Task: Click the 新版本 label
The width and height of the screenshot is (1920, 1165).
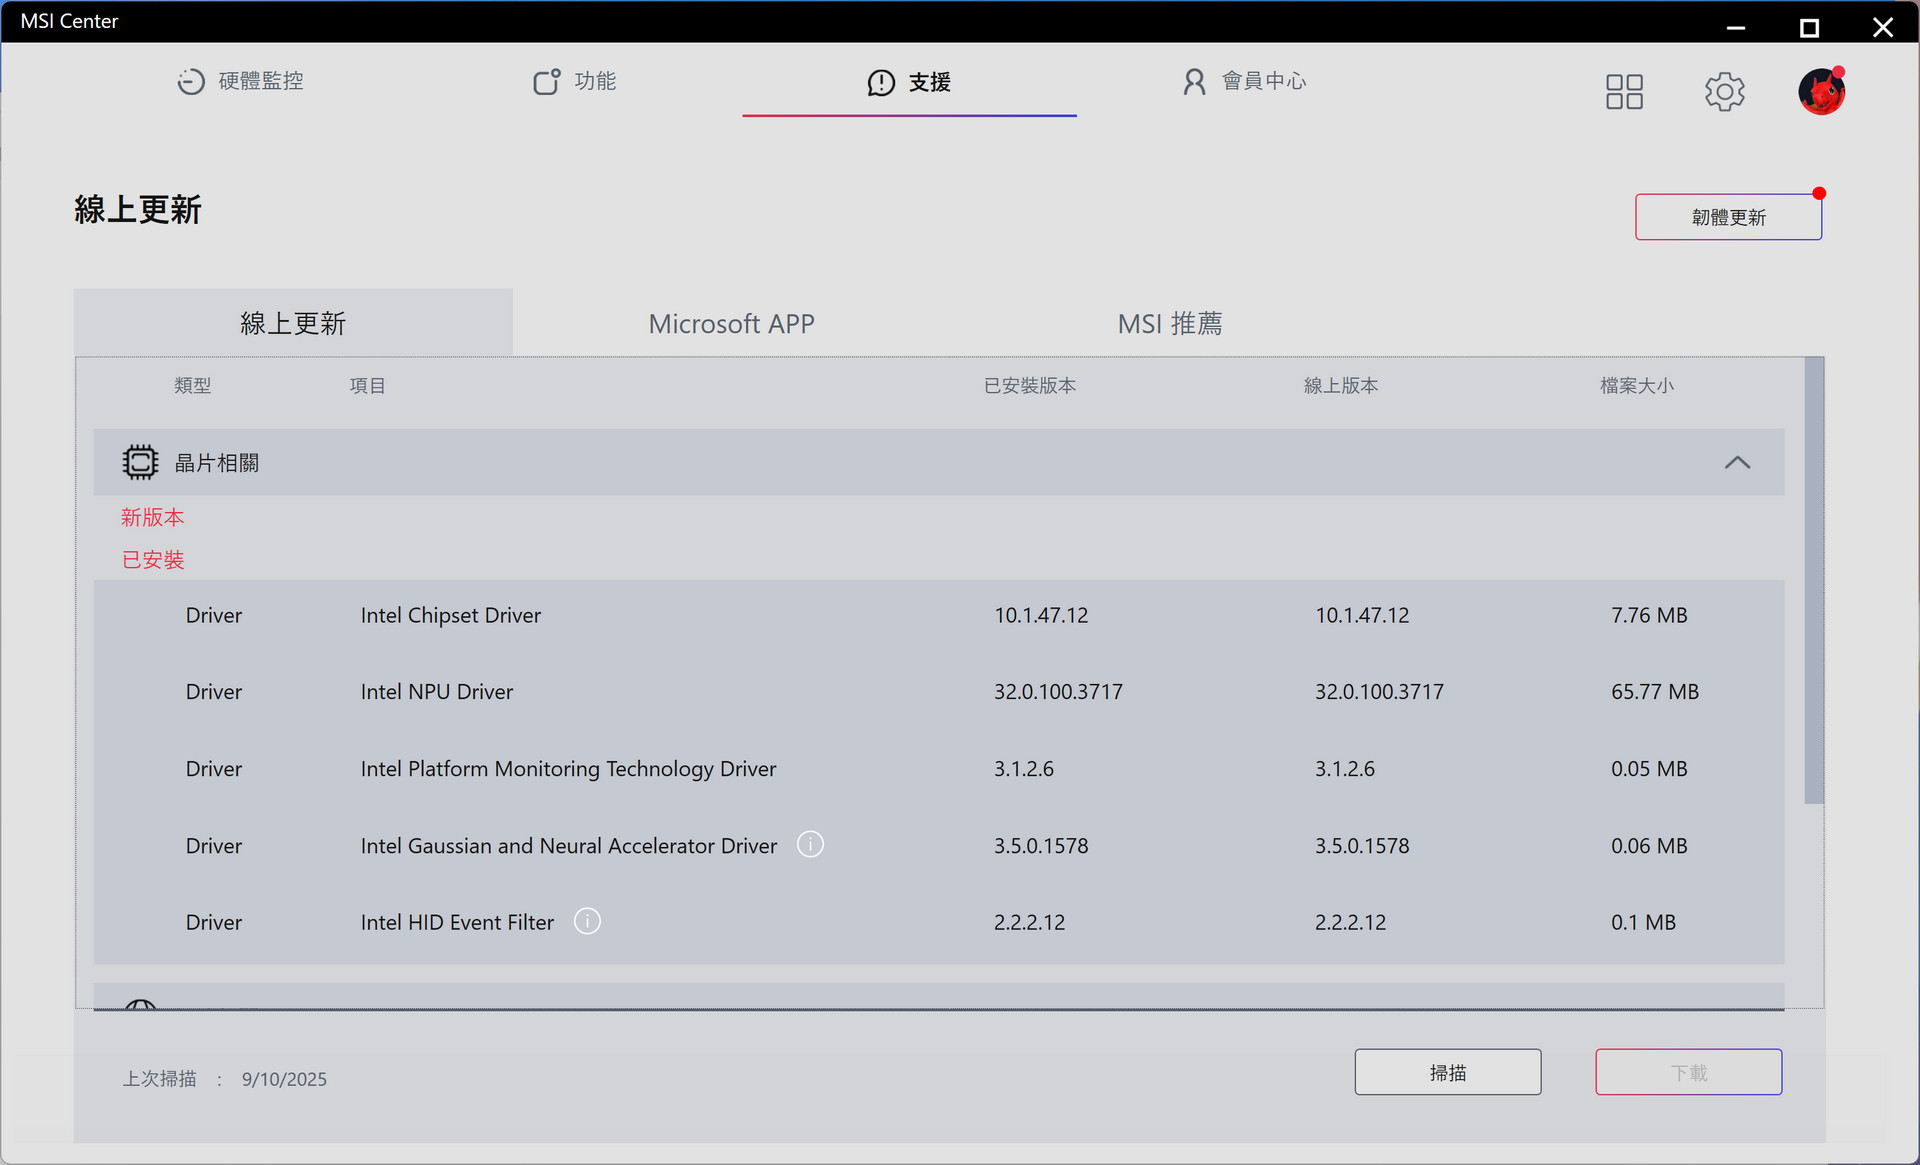Action: (x=152, y=517)
